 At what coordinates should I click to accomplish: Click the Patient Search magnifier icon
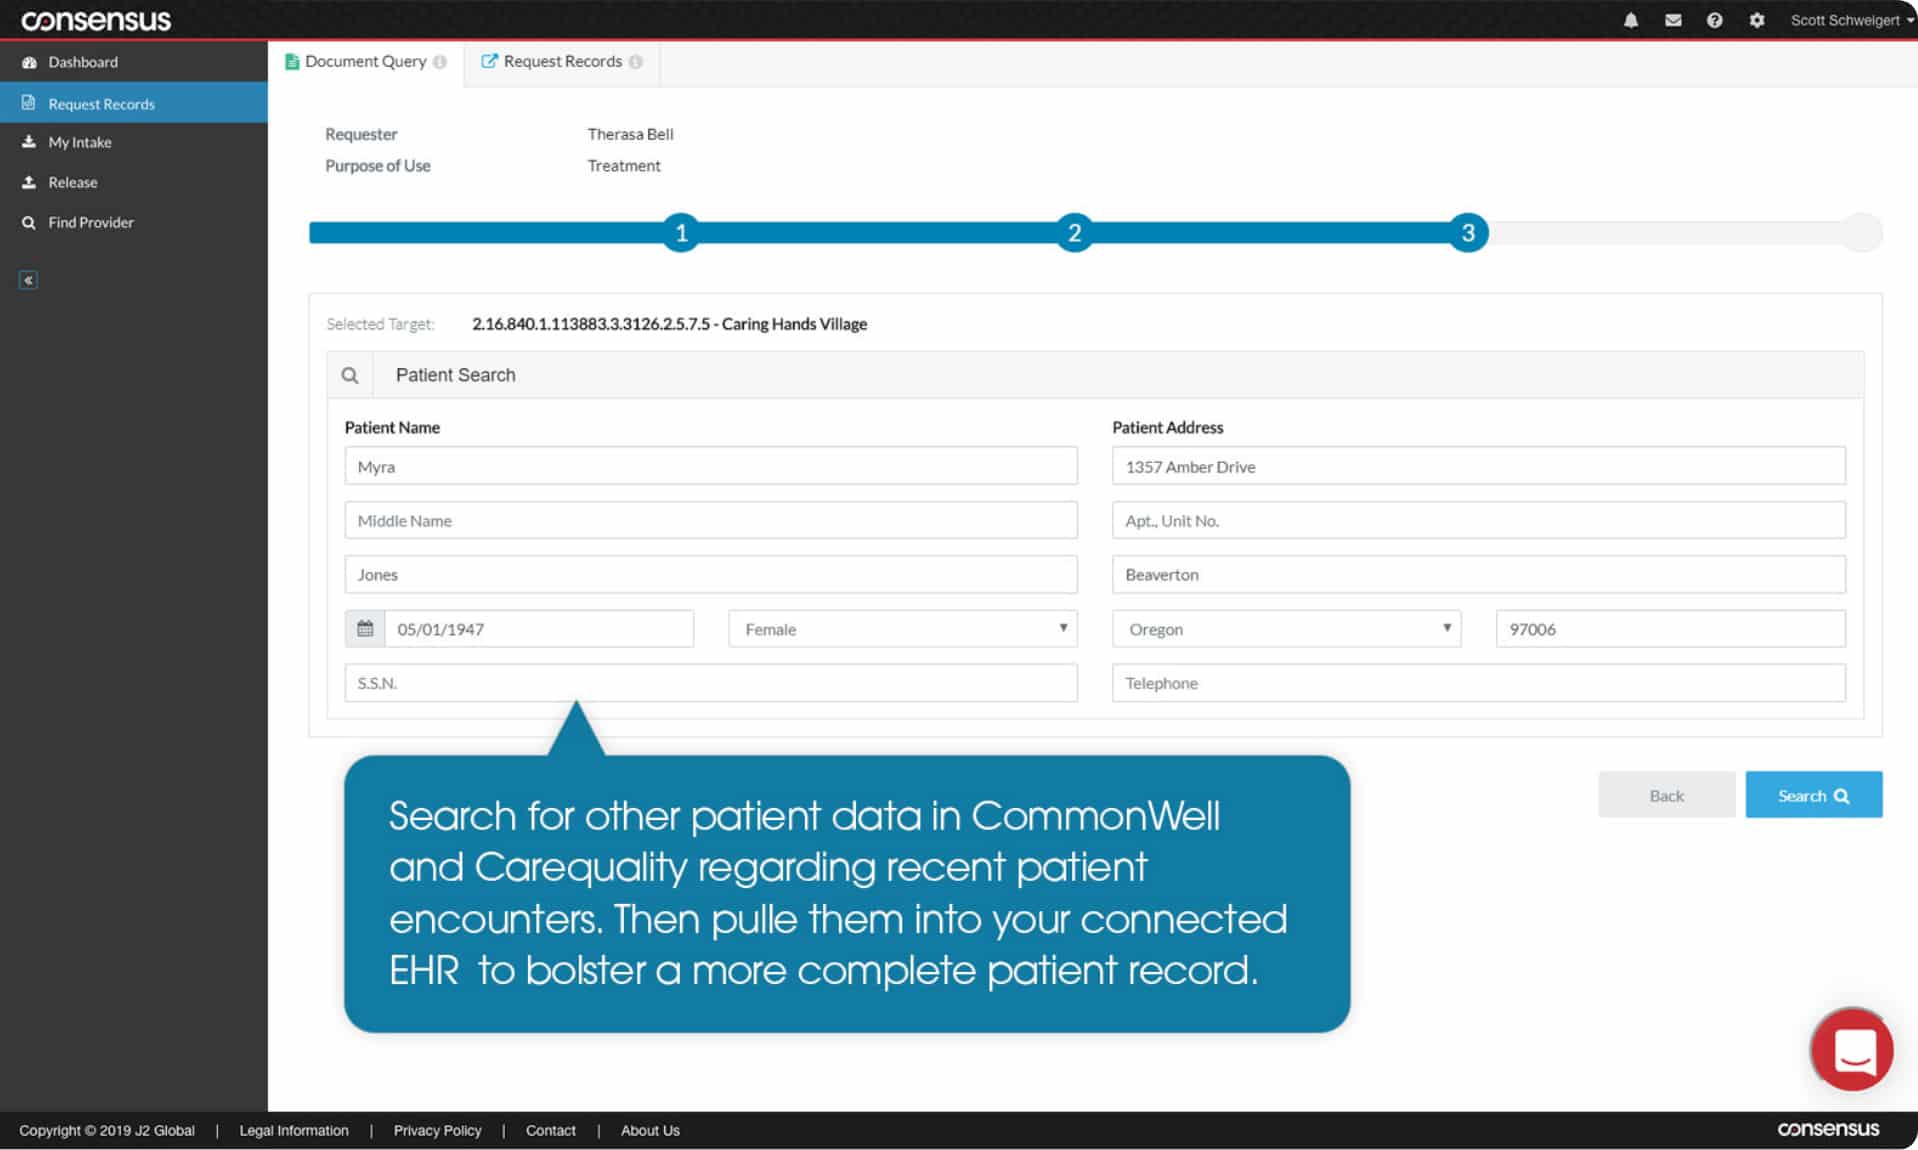click(350, 375)
